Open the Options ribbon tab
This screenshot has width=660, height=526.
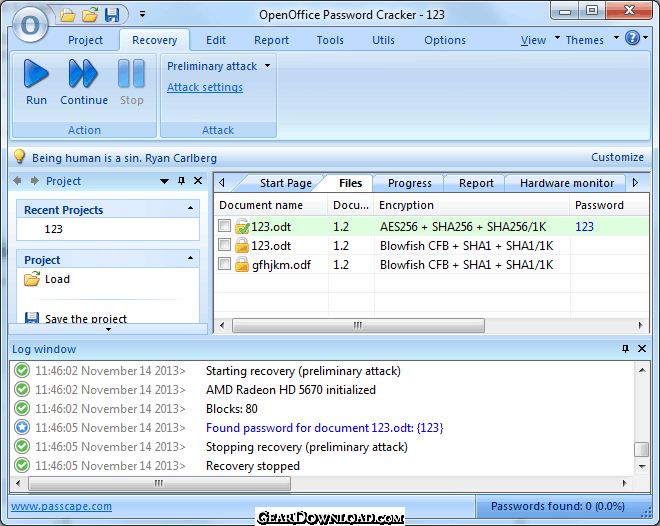tap(444, 40)
